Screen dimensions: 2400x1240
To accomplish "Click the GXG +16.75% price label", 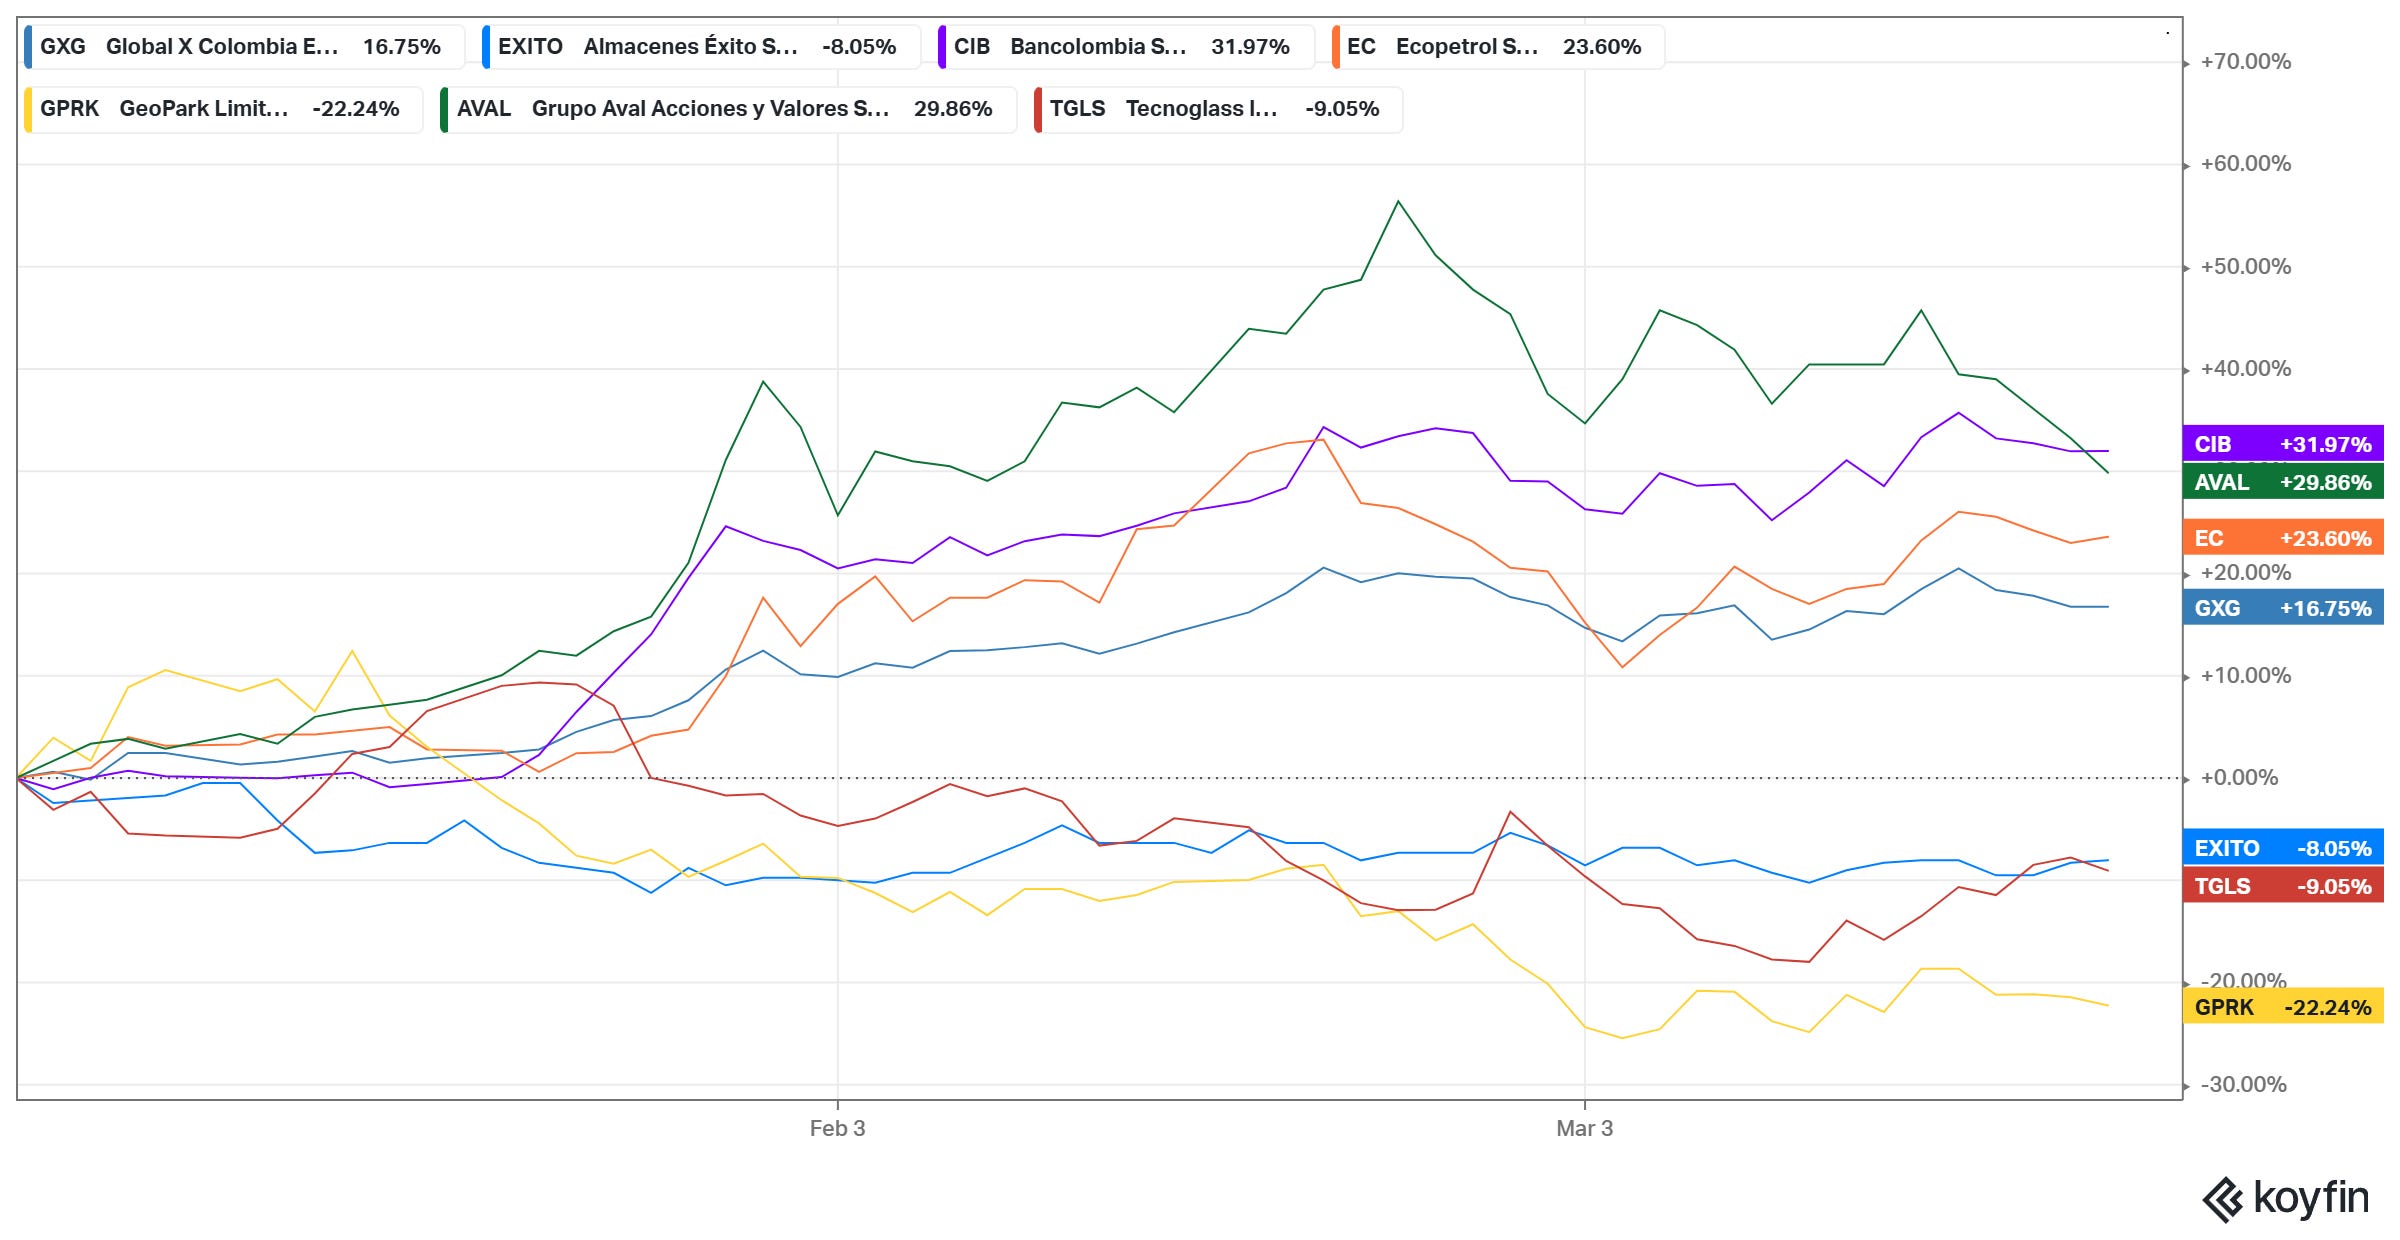I will [x=2283, y=608].
